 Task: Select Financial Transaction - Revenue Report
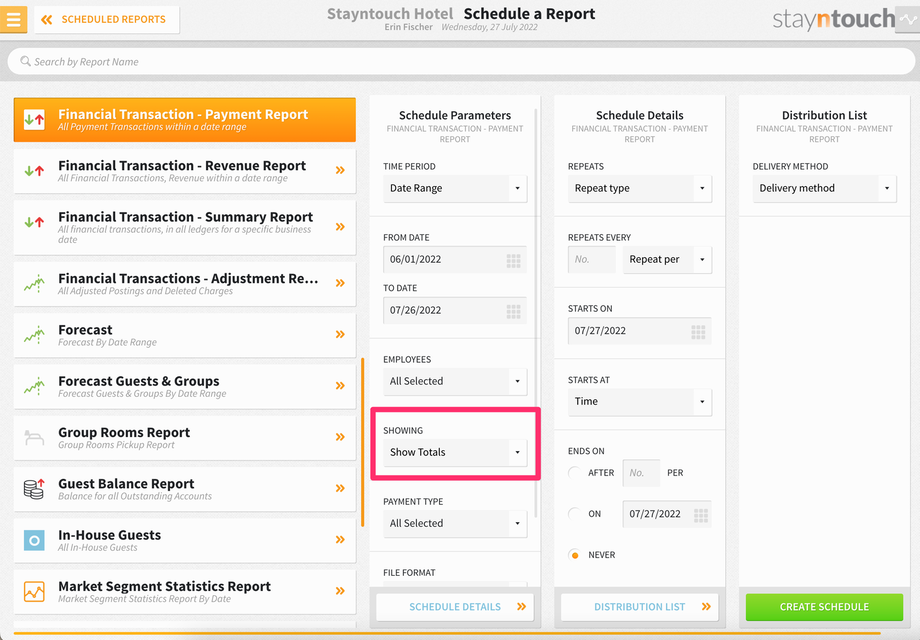click(184, 171)
